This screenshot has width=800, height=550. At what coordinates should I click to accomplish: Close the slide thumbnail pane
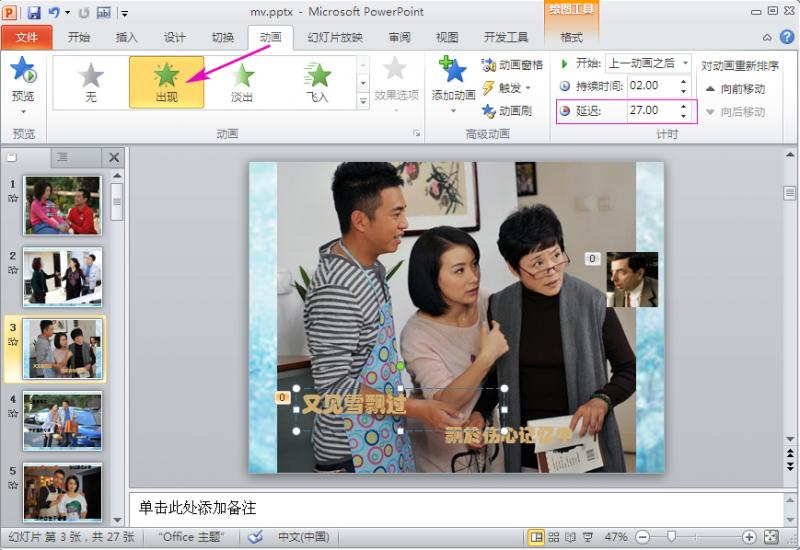[x=114, y=158]
